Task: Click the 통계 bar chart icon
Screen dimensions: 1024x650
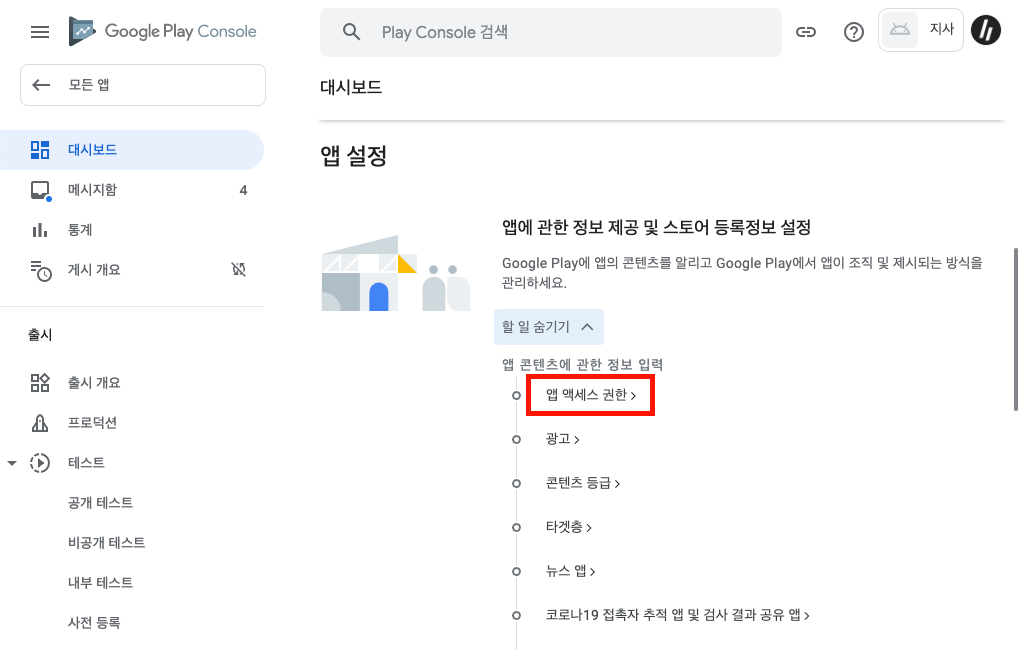Action: pyautogui.click(x=40, y=230)
